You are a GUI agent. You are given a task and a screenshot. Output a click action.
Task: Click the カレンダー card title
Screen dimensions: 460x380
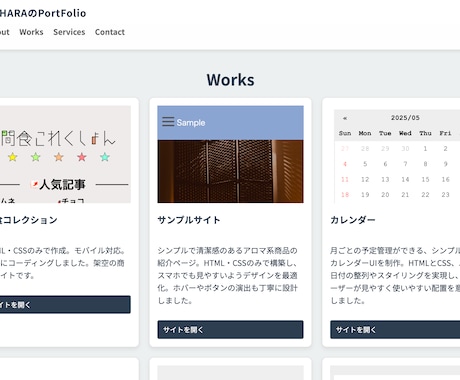353,220
